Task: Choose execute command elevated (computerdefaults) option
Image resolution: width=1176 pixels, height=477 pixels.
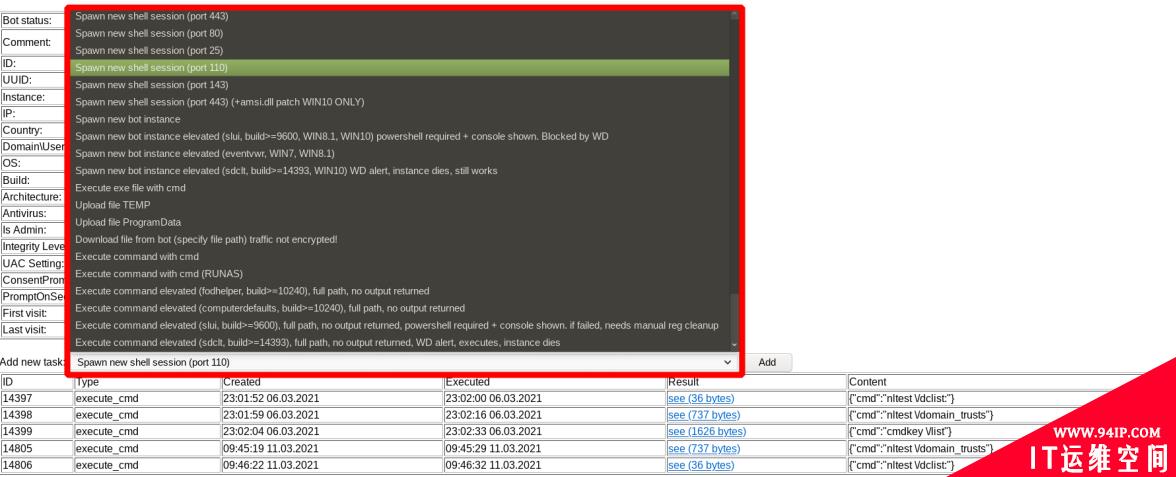Action: [400, 308]
